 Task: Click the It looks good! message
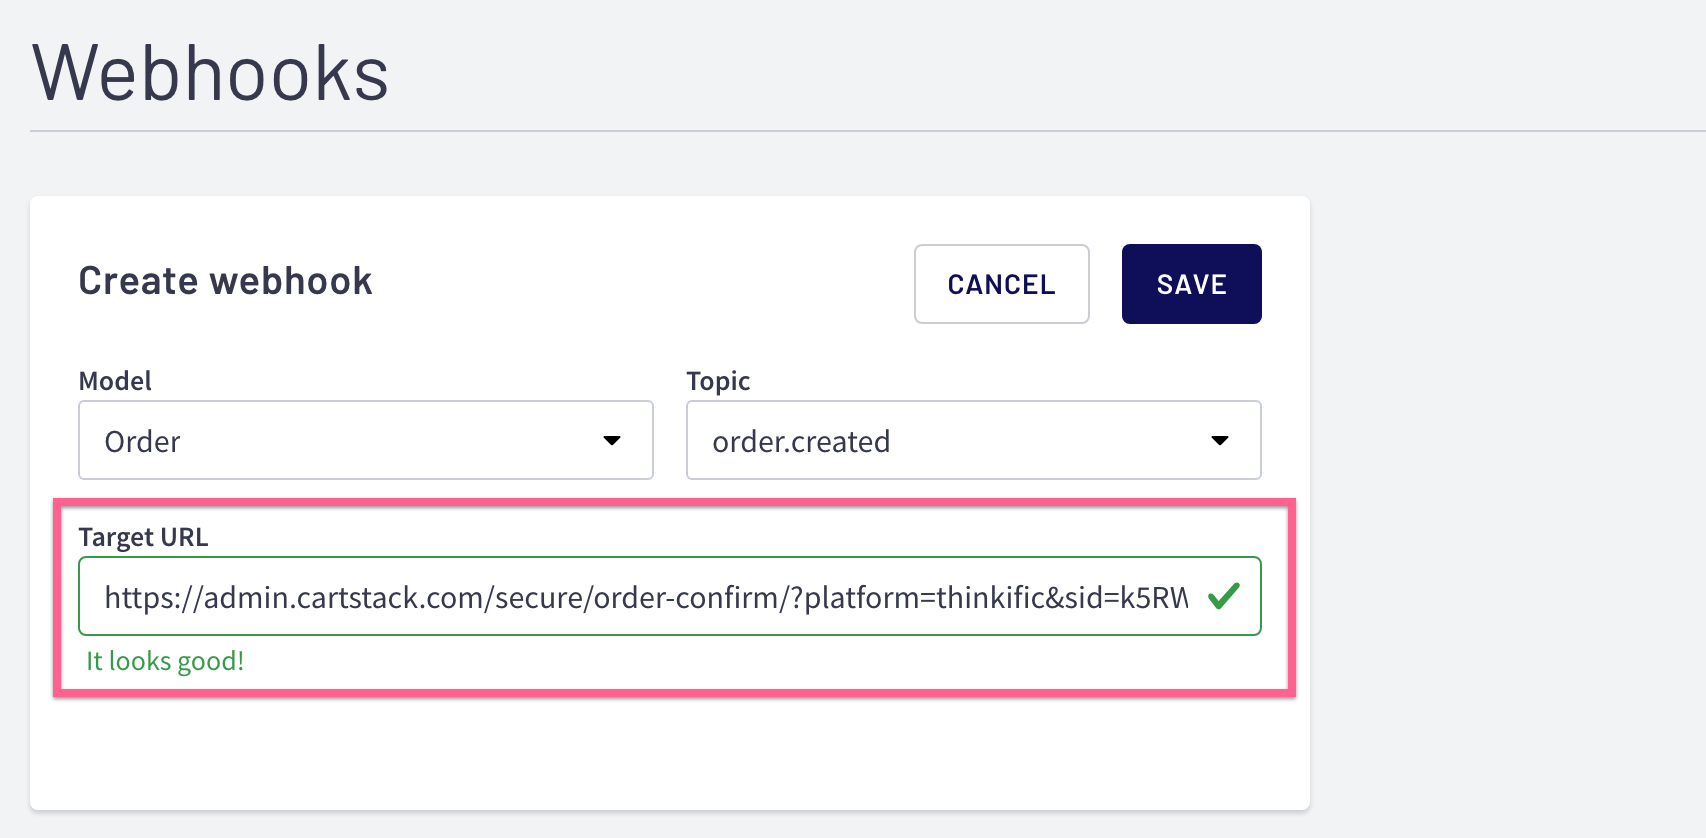point(165,660)
